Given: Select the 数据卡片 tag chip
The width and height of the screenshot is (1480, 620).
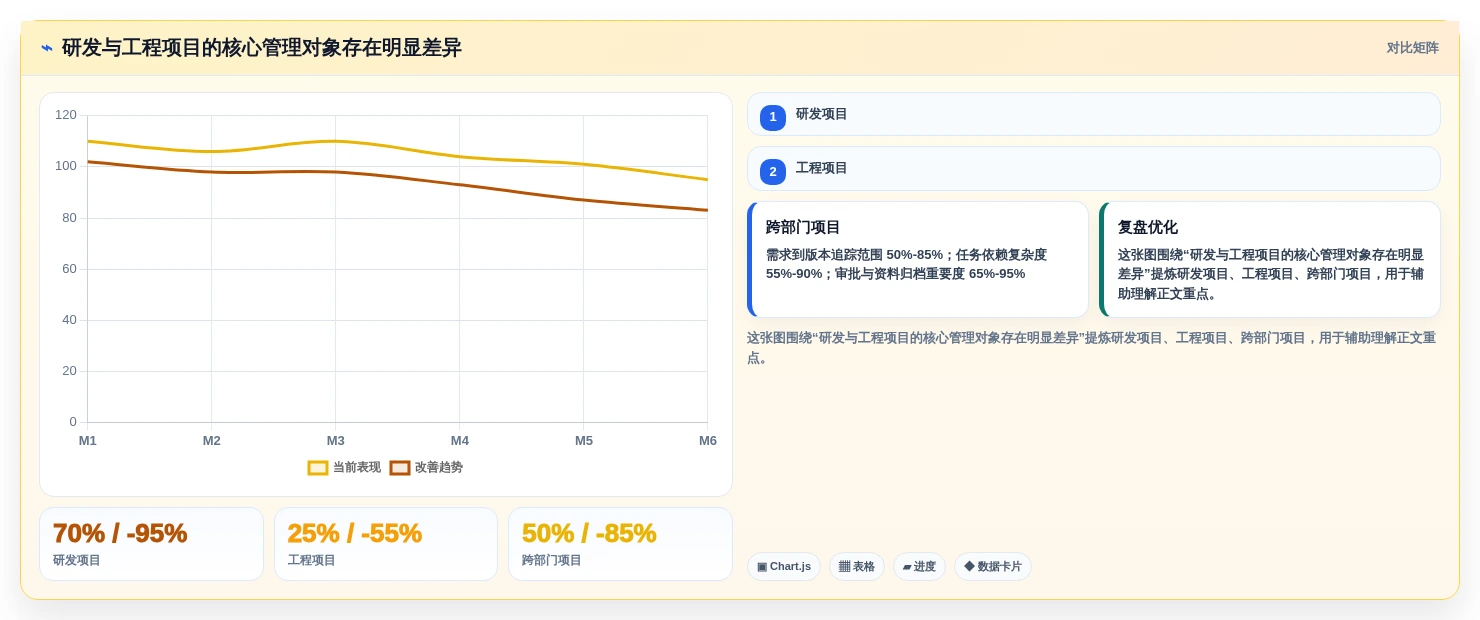Looking at the screenshot, I should [993, 567].
